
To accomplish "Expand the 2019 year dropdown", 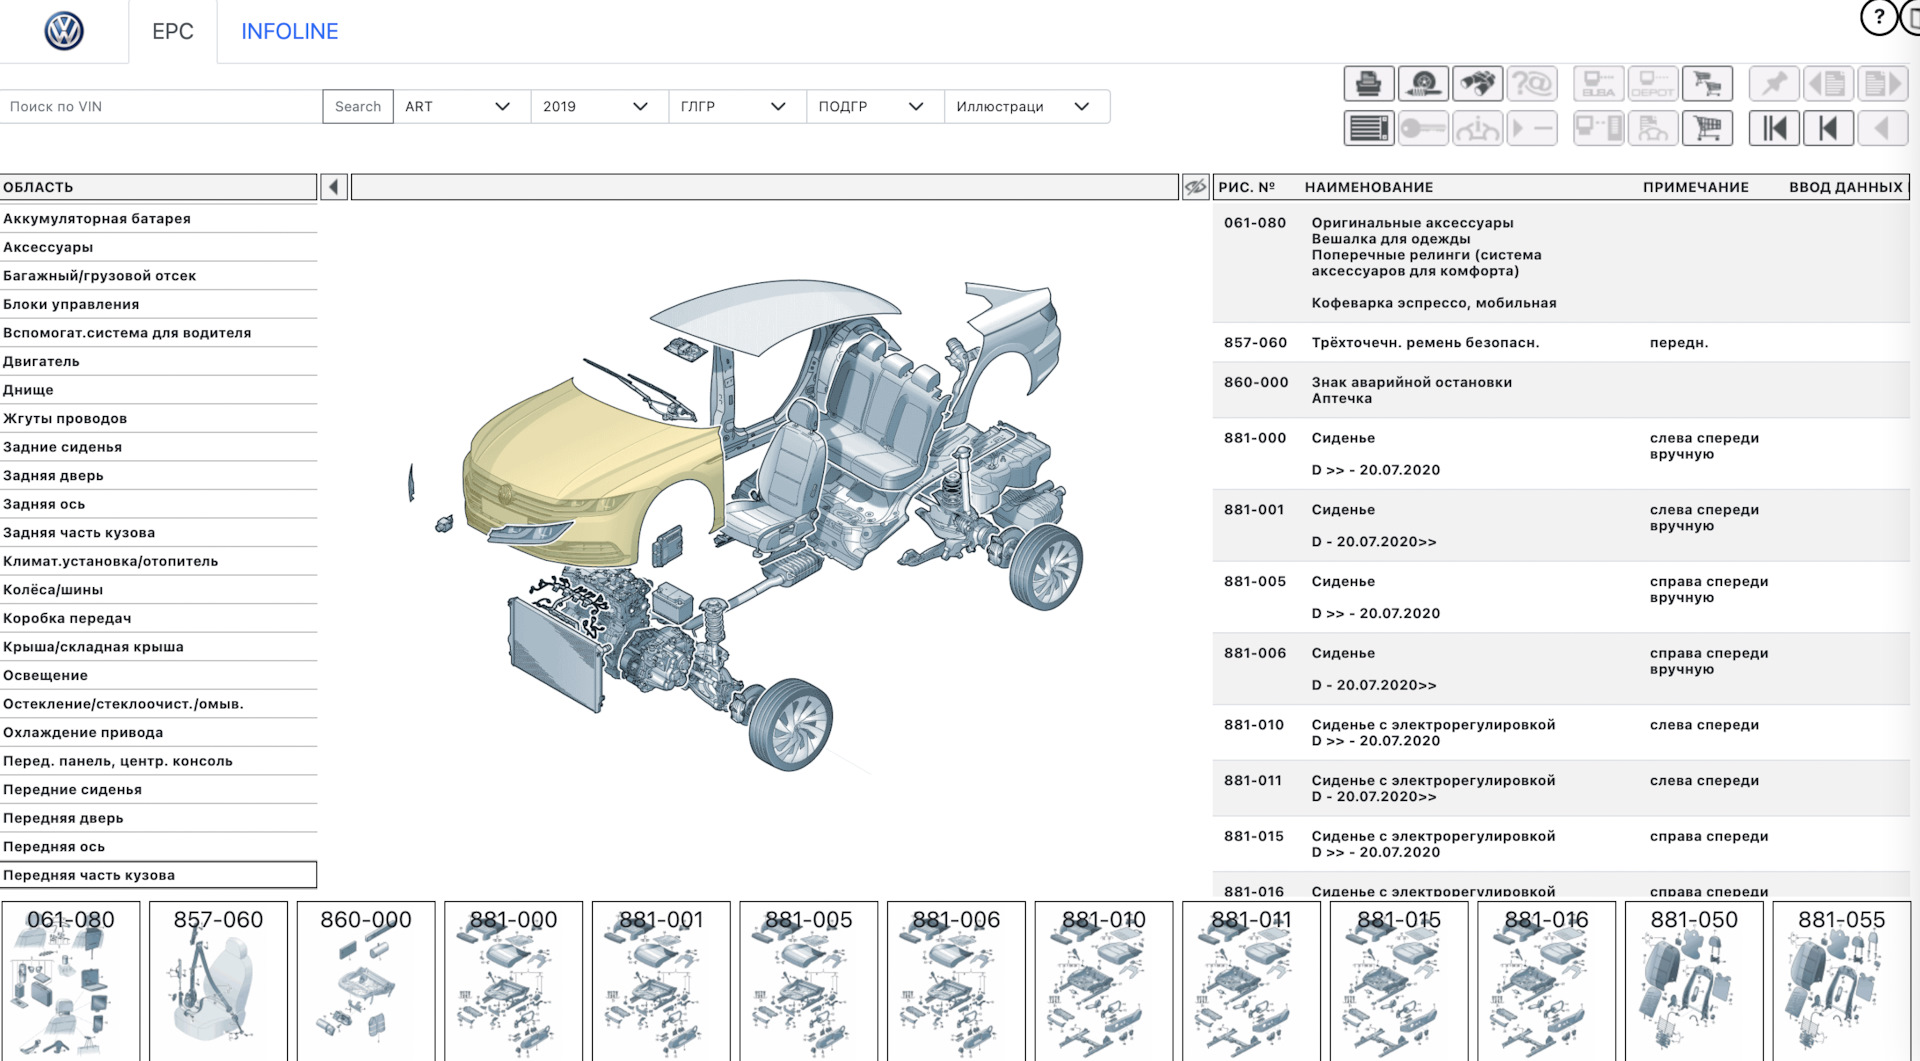I will (x=598, y=107).
